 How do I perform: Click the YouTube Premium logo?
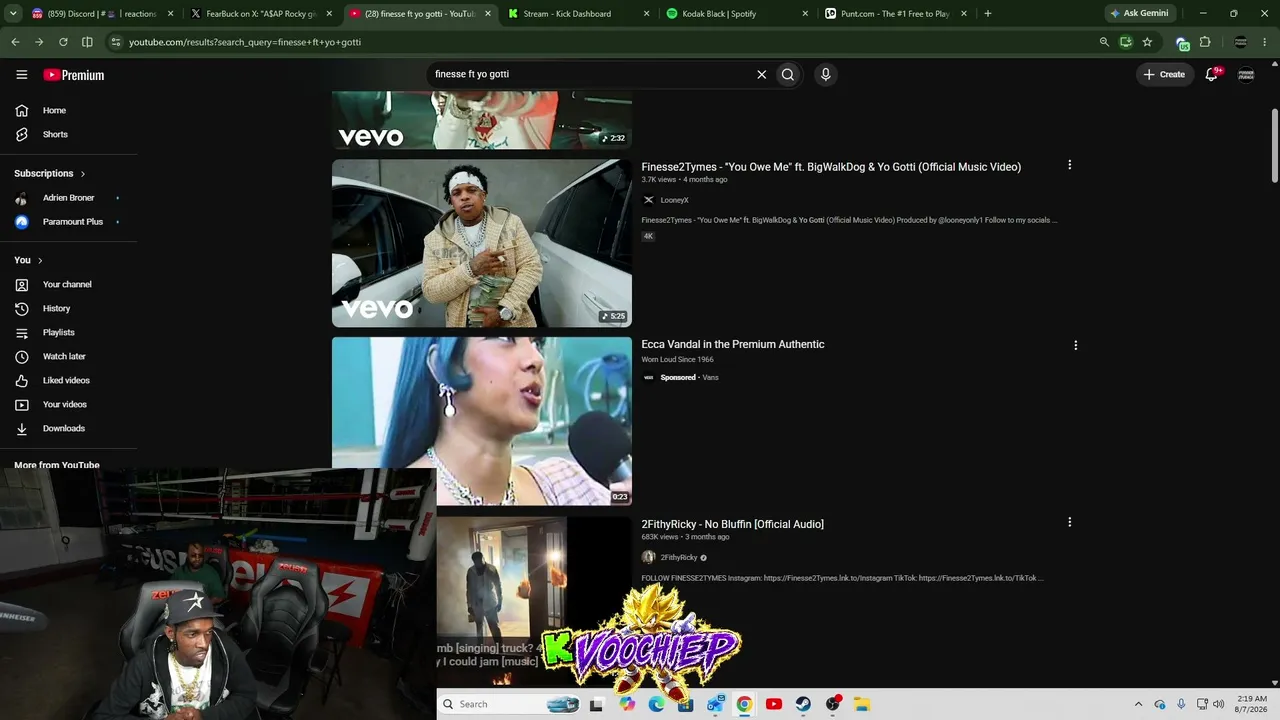(73, 75)
